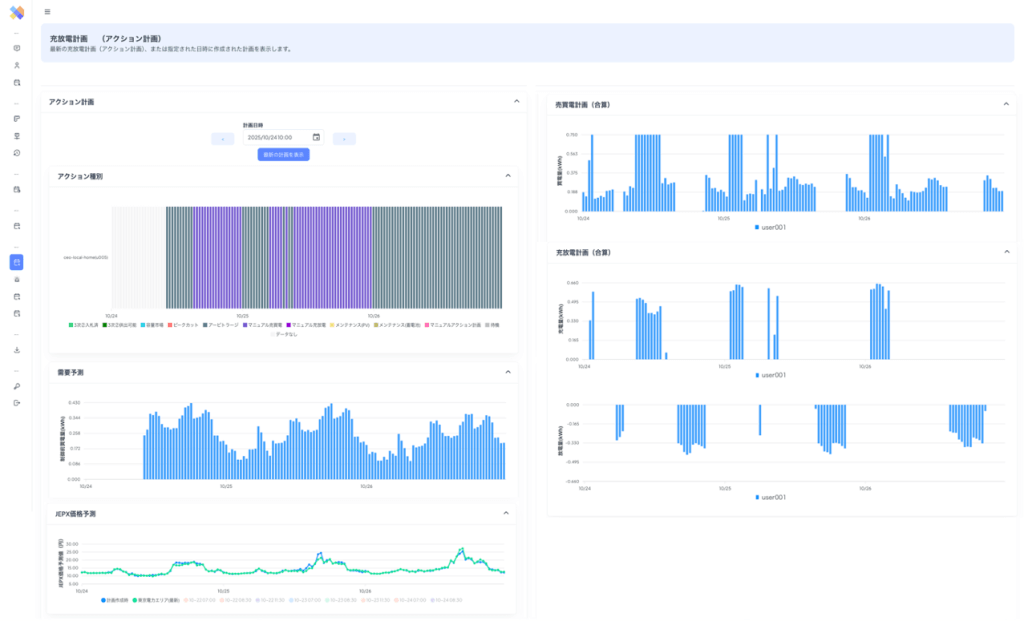This screenshot has height=621, width=1024.
Task: Open the key icon in sidebar
Action: [17, 387]
